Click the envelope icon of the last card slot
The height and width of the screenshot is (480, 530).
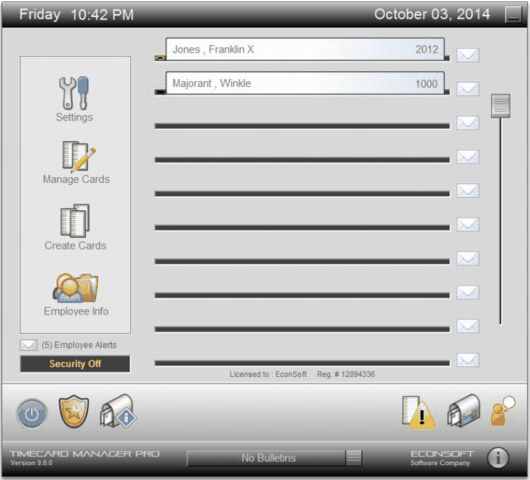click(468, 360)
